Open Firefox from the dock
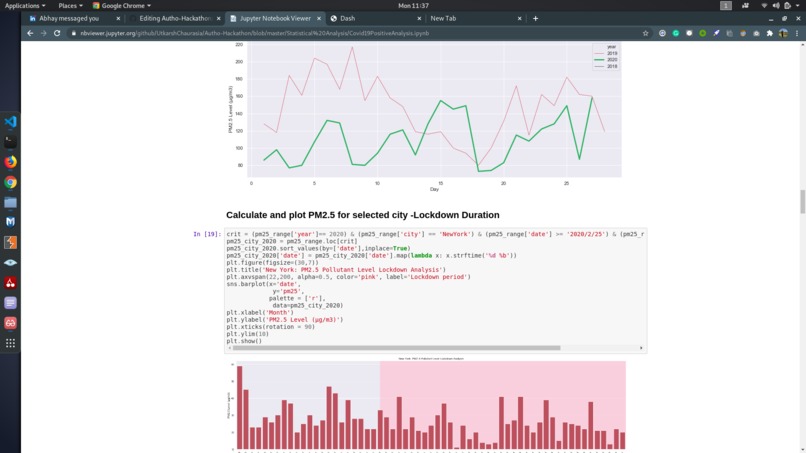Screen dimensions: 806x453 pos(10,162)
